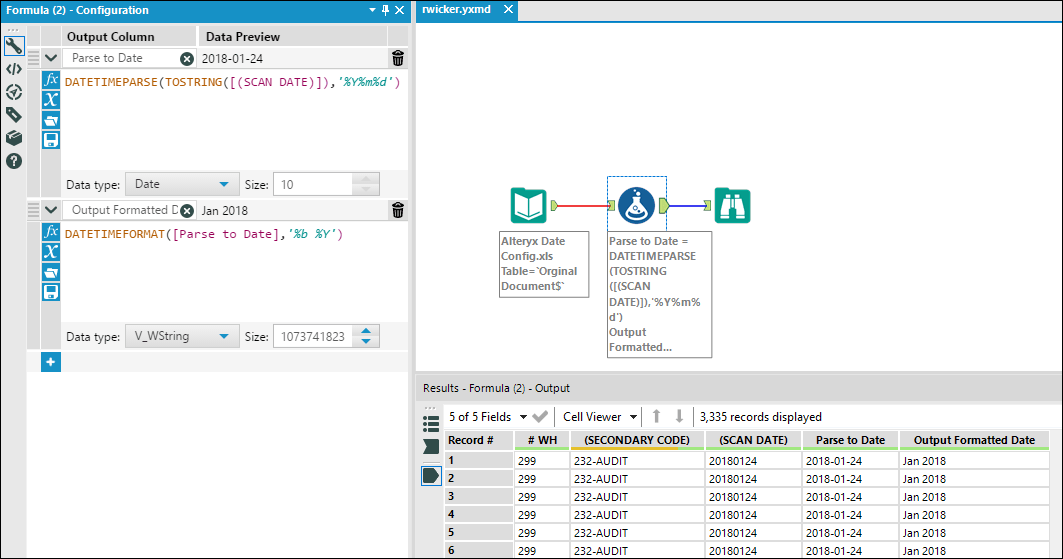Click the DATETIMEFORMAT expression editor
The image size is (1063, 559).
[235, 272]
